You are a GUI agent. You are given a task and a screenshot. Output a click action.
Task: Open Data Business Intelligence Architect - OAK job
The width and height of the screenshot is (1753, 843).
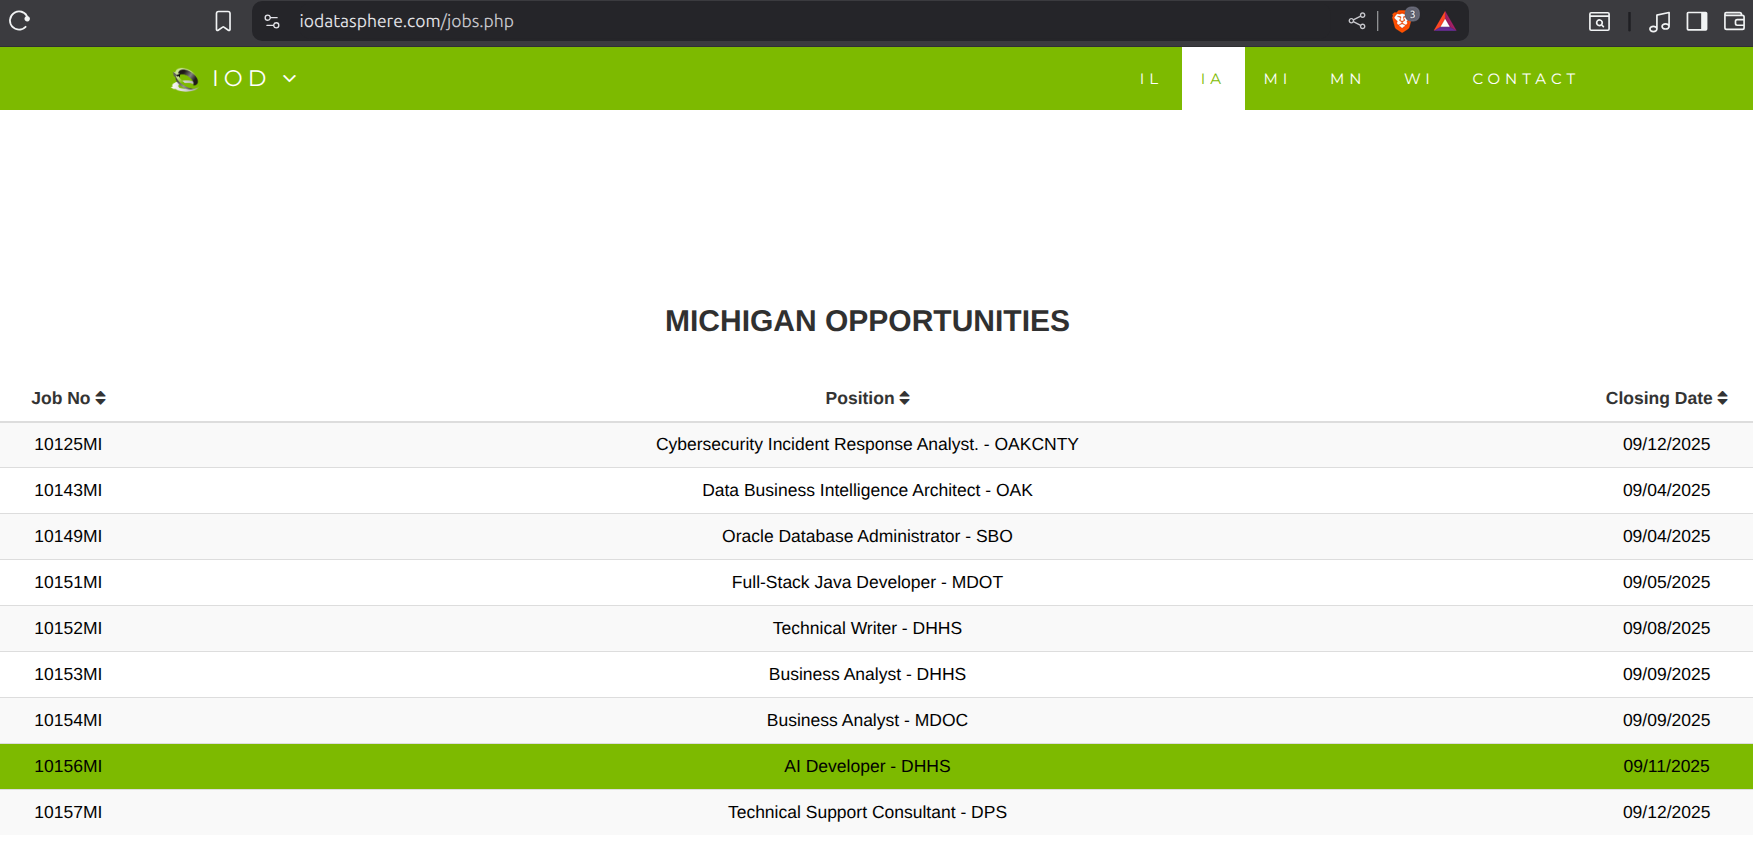[x=867, y=490]
